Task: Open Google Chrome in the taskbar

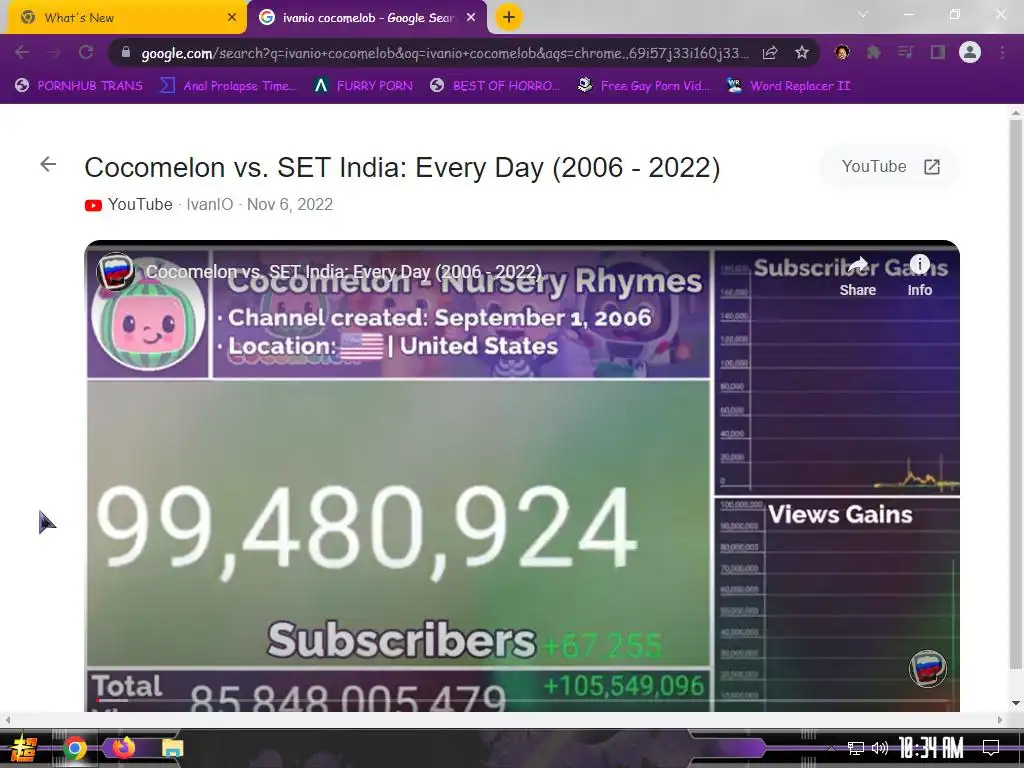Action: [74, 748]
